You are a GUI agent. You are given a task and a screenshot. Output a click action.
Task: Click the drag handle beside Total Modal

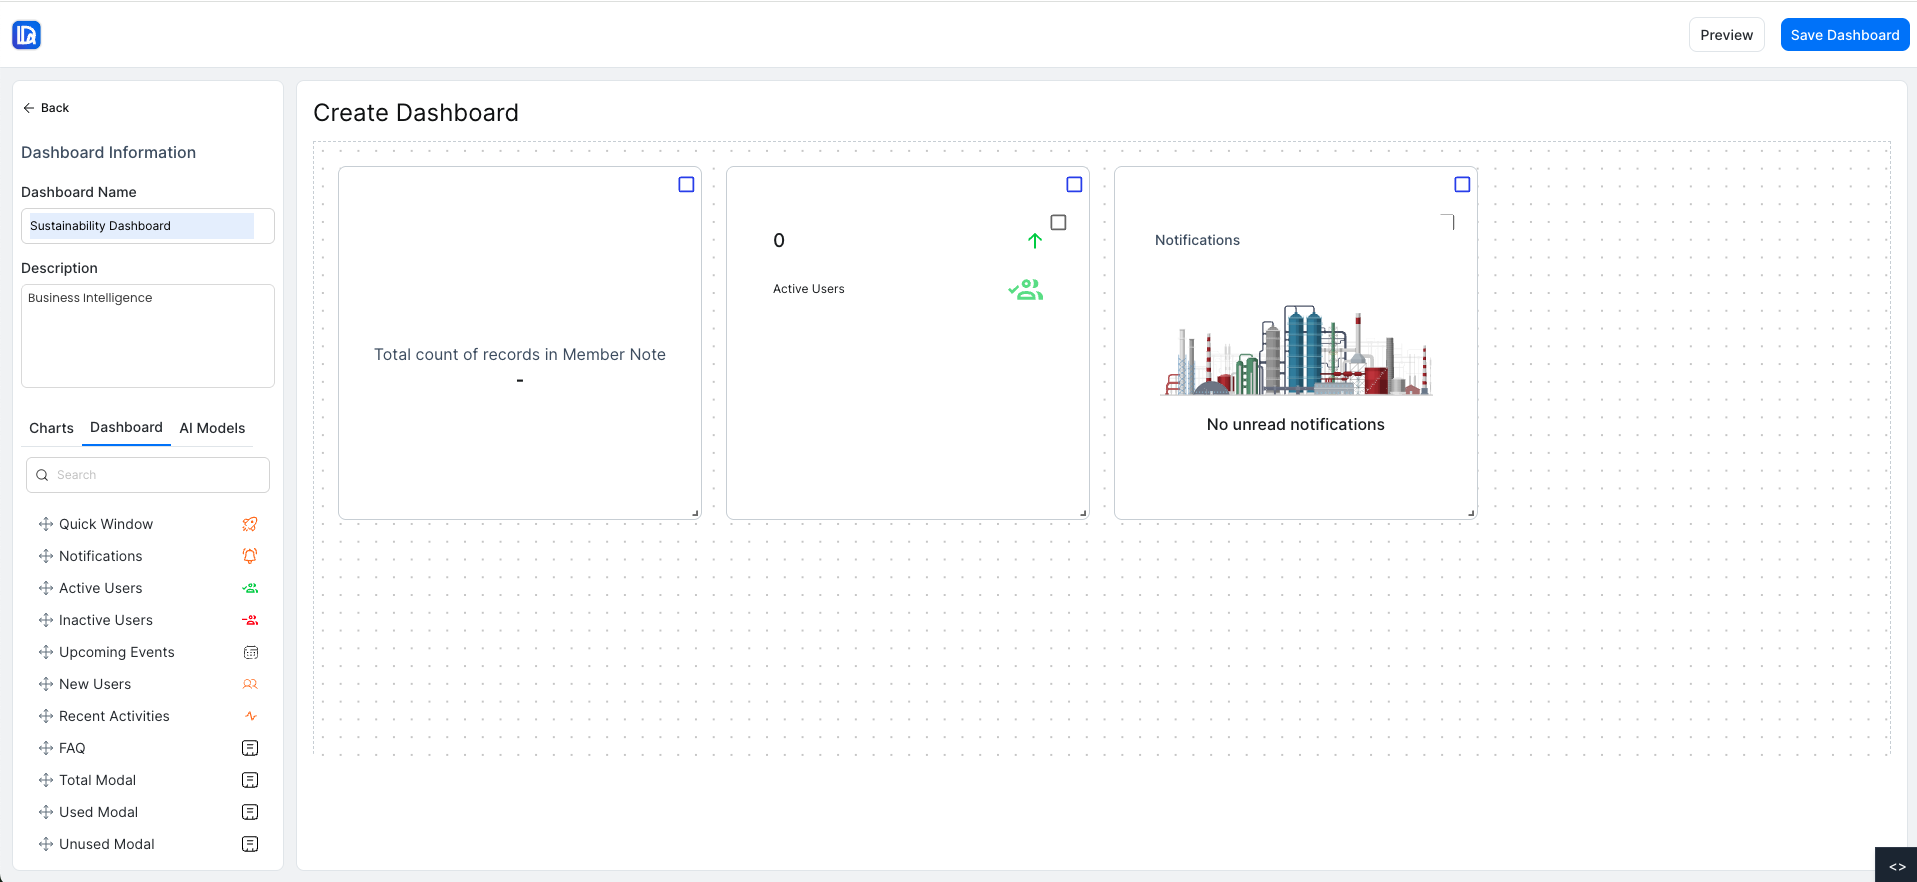tap(46, 780)
